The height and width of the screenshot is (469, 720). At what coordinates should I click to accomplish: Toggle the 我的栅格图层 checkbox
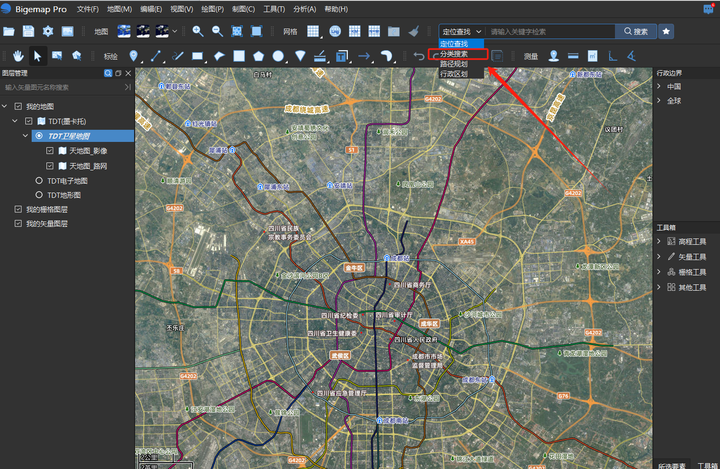click(x=18, y=209)
